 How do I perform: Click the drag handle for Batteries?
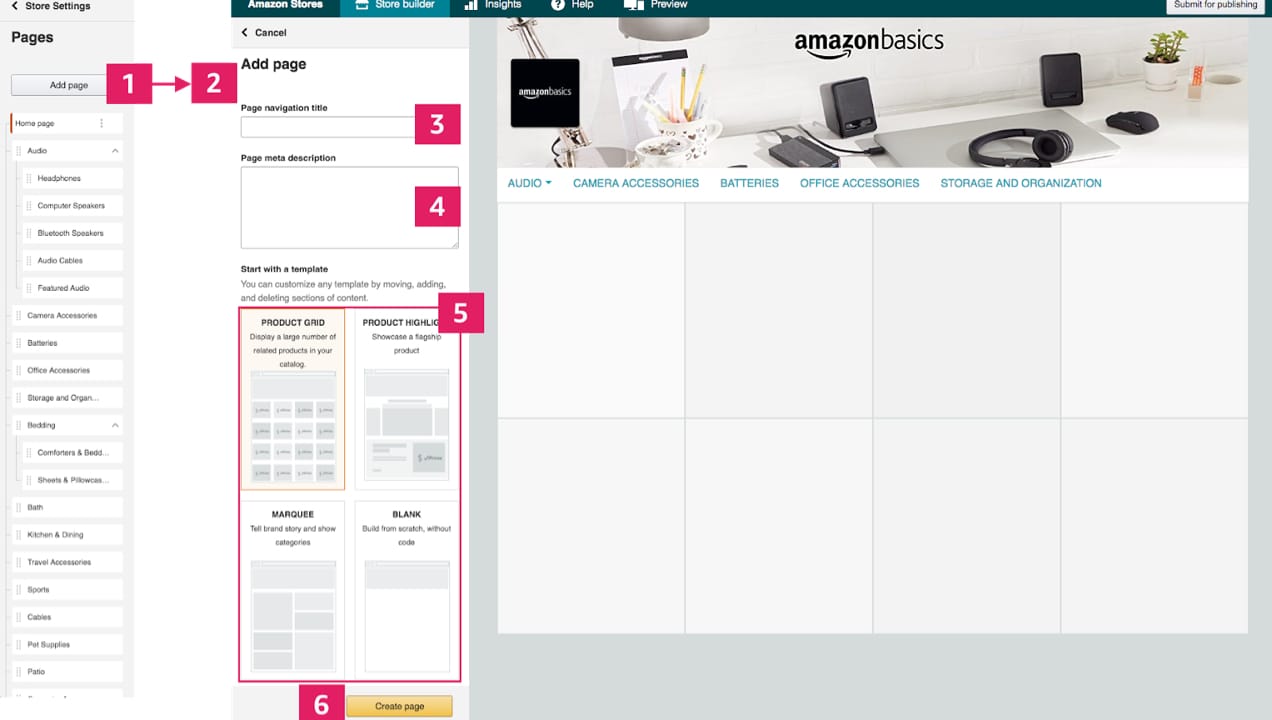point(18,343)
